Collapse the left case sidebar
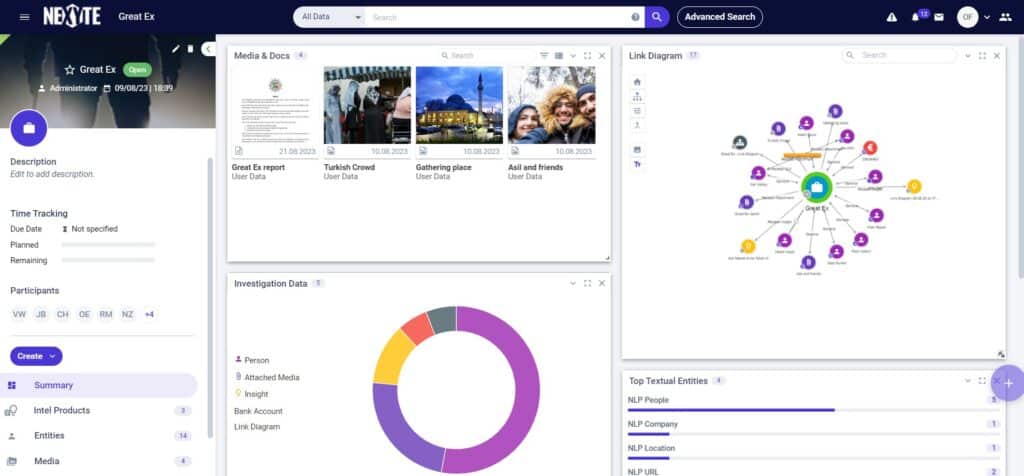 [x=208, y=48]
